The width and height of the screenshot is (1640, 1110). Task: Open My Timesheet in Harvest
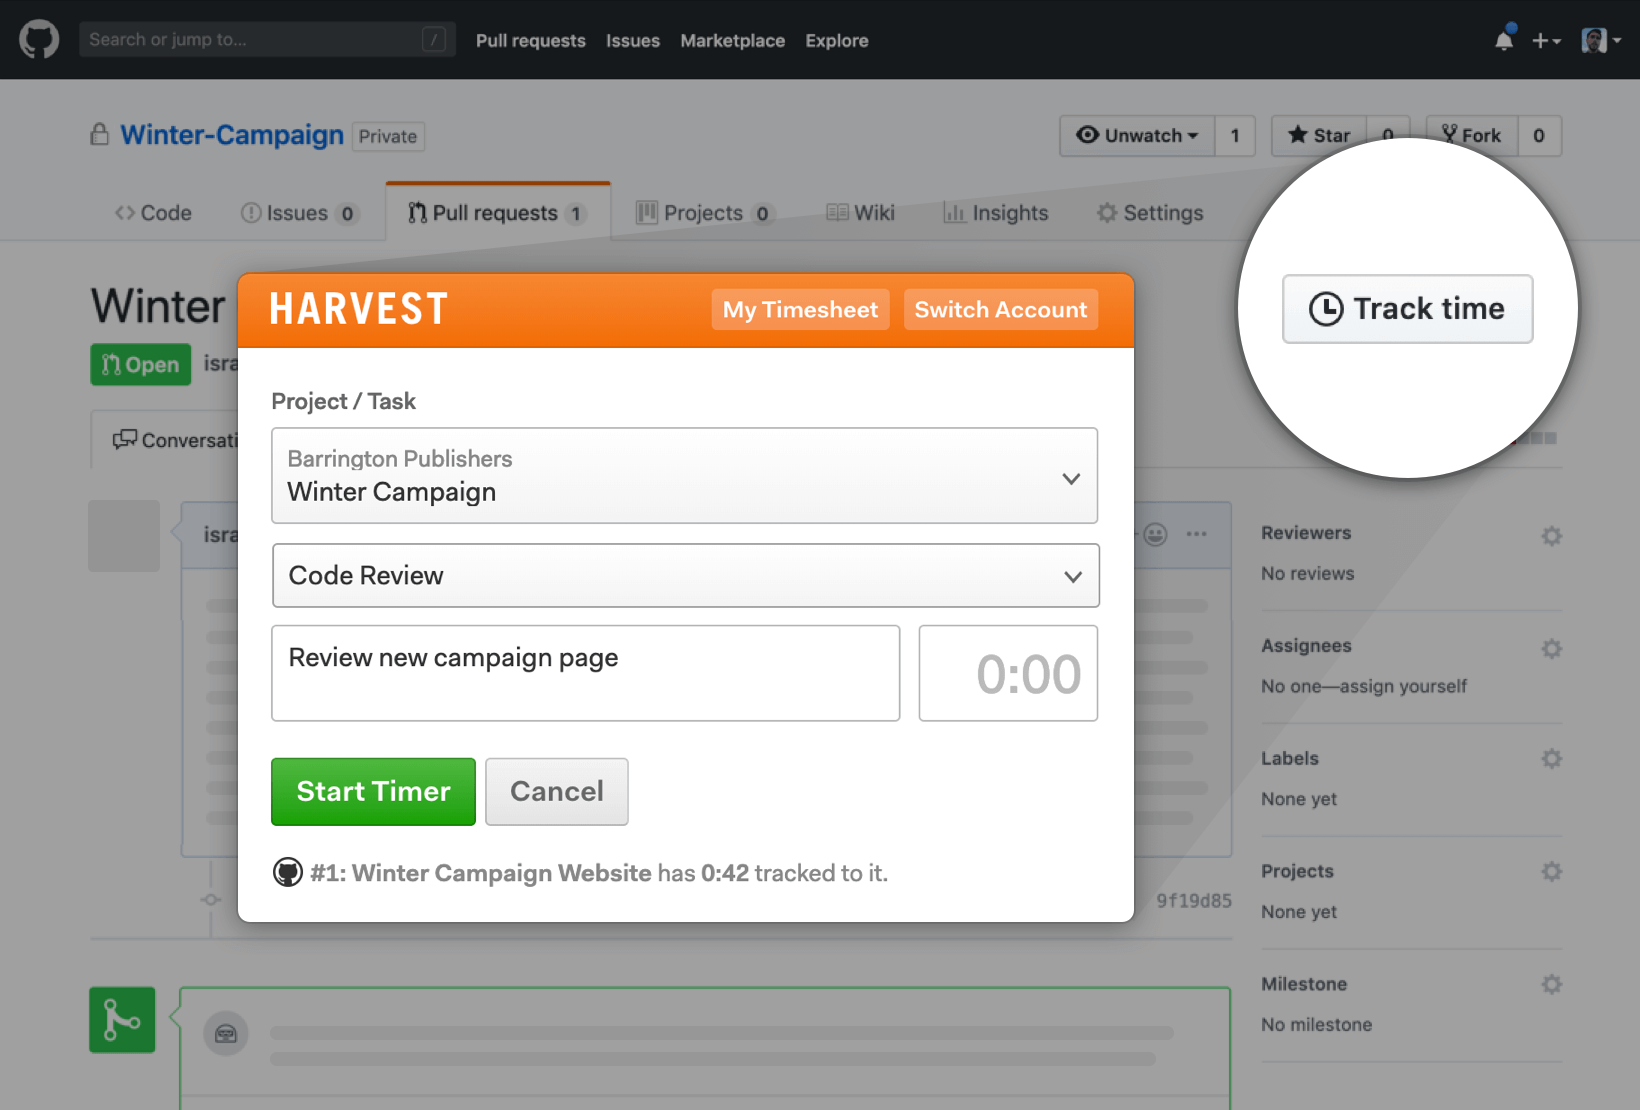pyautogui.click(x=800, y=310)
